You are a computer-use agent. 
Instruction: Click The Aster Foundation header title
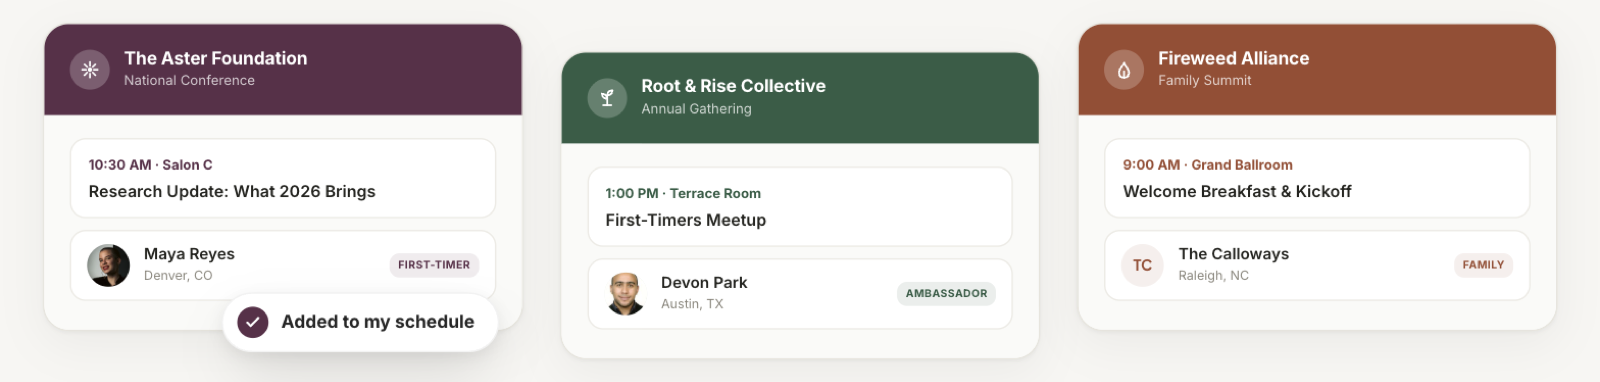click(216, 58)
